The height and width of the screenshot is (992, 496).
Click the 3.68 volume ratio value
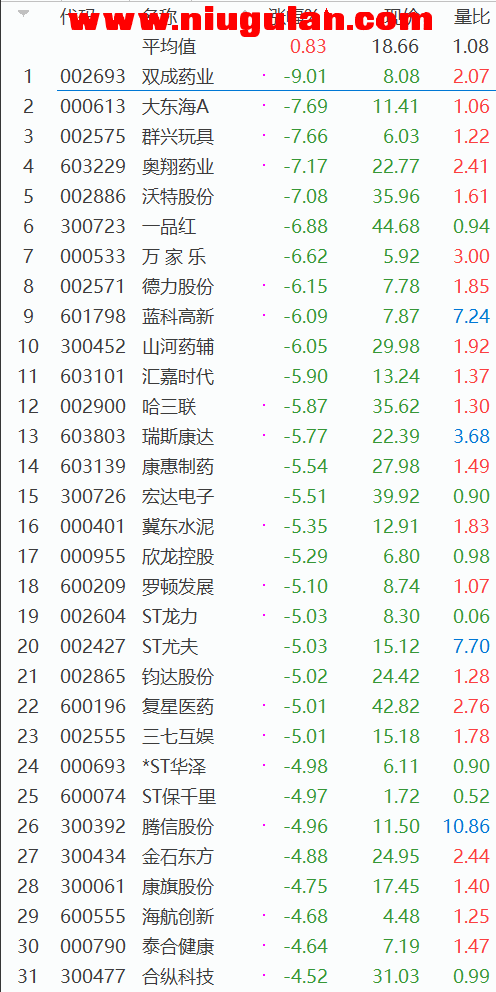pyautogui.click(x=471, y=437)
